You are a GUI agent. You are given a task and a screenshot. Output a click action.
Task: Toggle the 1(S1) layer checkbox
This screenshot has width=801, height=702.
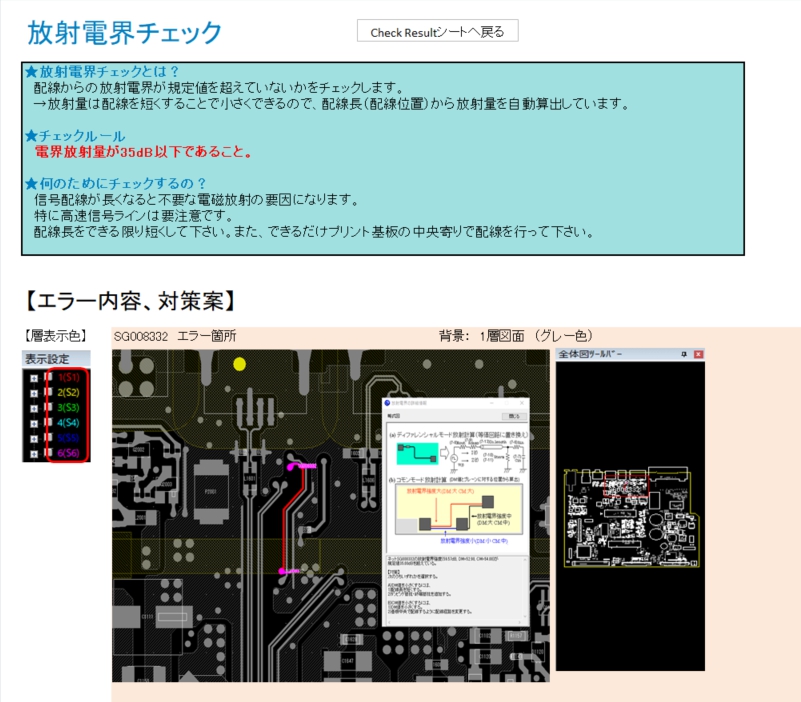pyautogui.click(x=48, y=378)
